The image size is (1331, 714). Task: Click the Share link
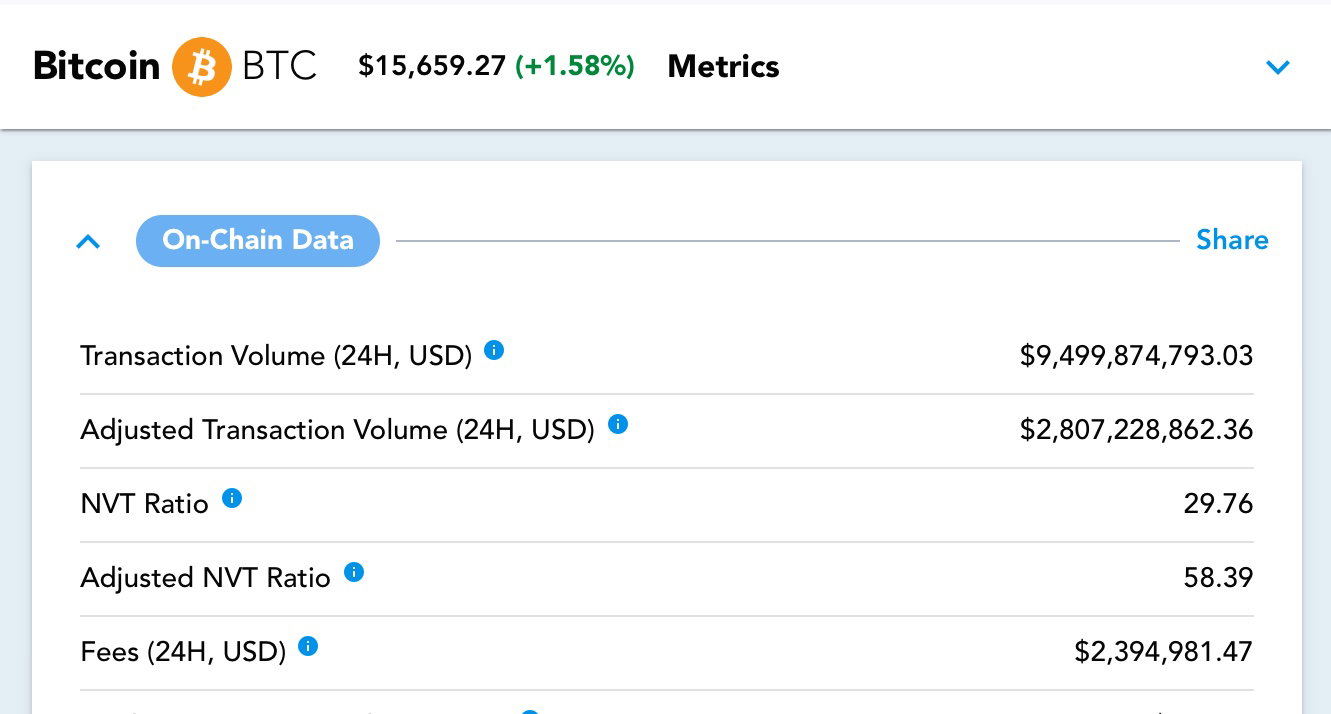tap(1232, 240)
